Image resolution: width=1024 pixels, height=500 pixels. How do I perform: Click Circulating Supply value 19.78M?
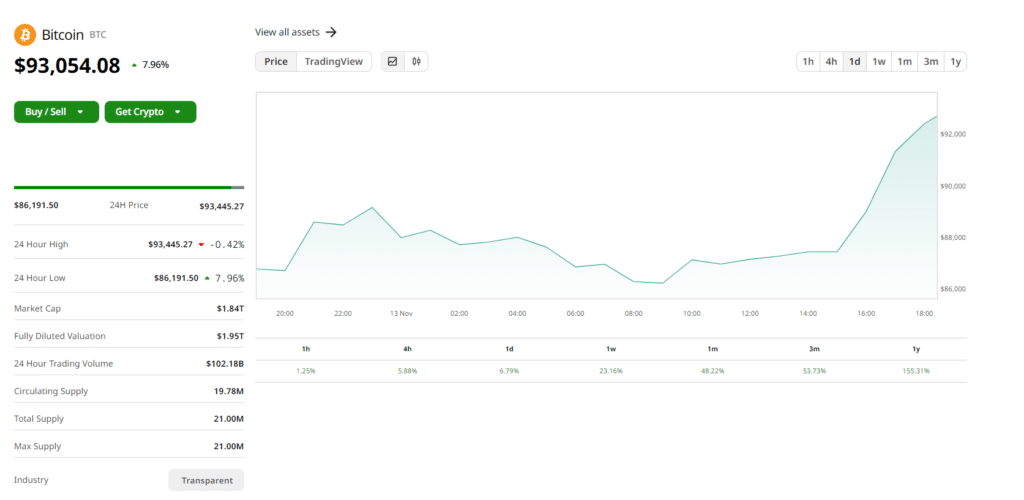point(228,391)
